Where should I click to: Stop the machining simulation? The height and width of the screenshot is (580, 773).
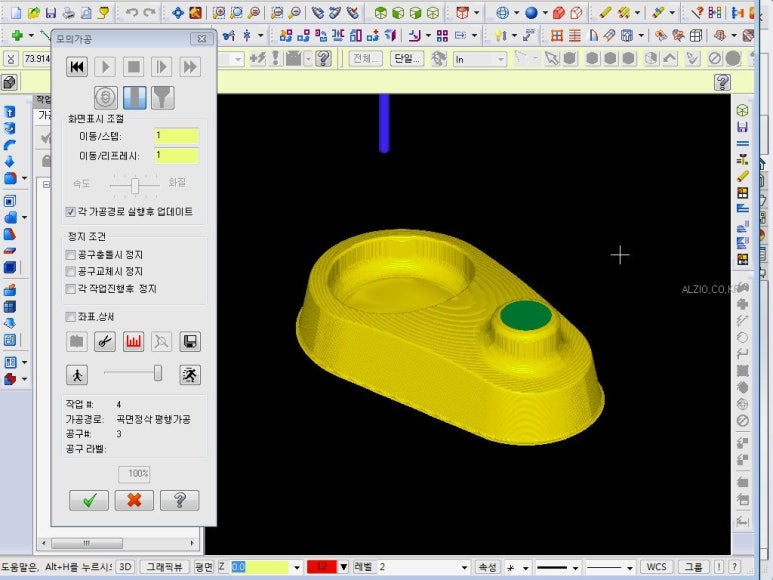click(134, 67)
